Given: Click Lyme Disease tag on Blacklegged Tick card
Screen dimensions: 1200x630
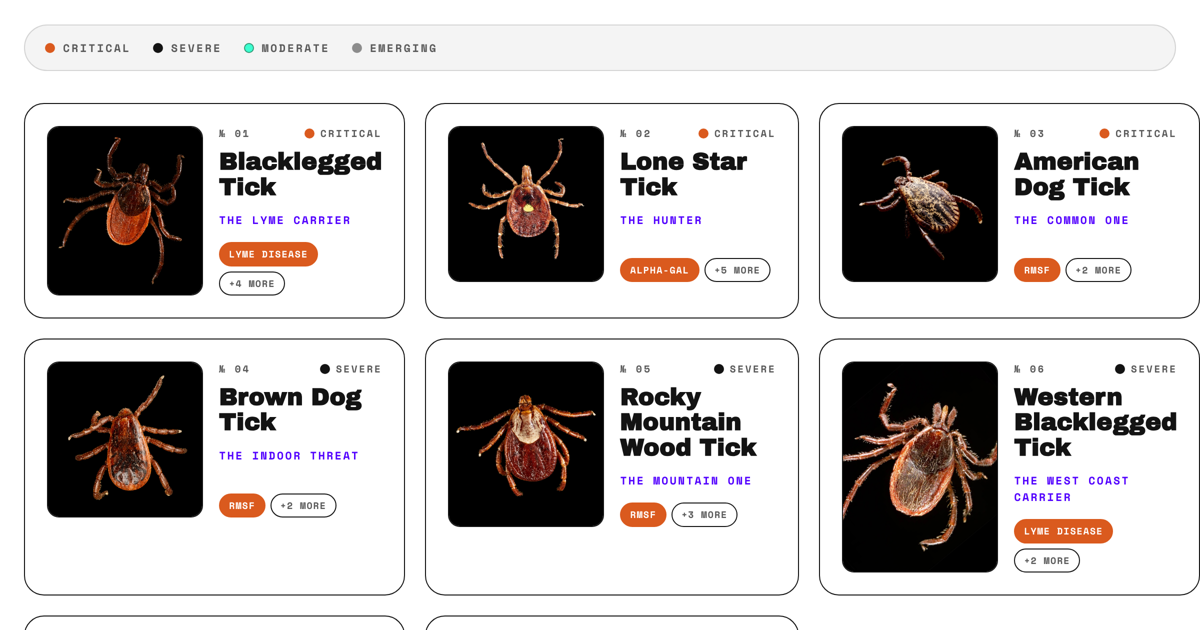Looking at the screenshot, I should point(268,254).
